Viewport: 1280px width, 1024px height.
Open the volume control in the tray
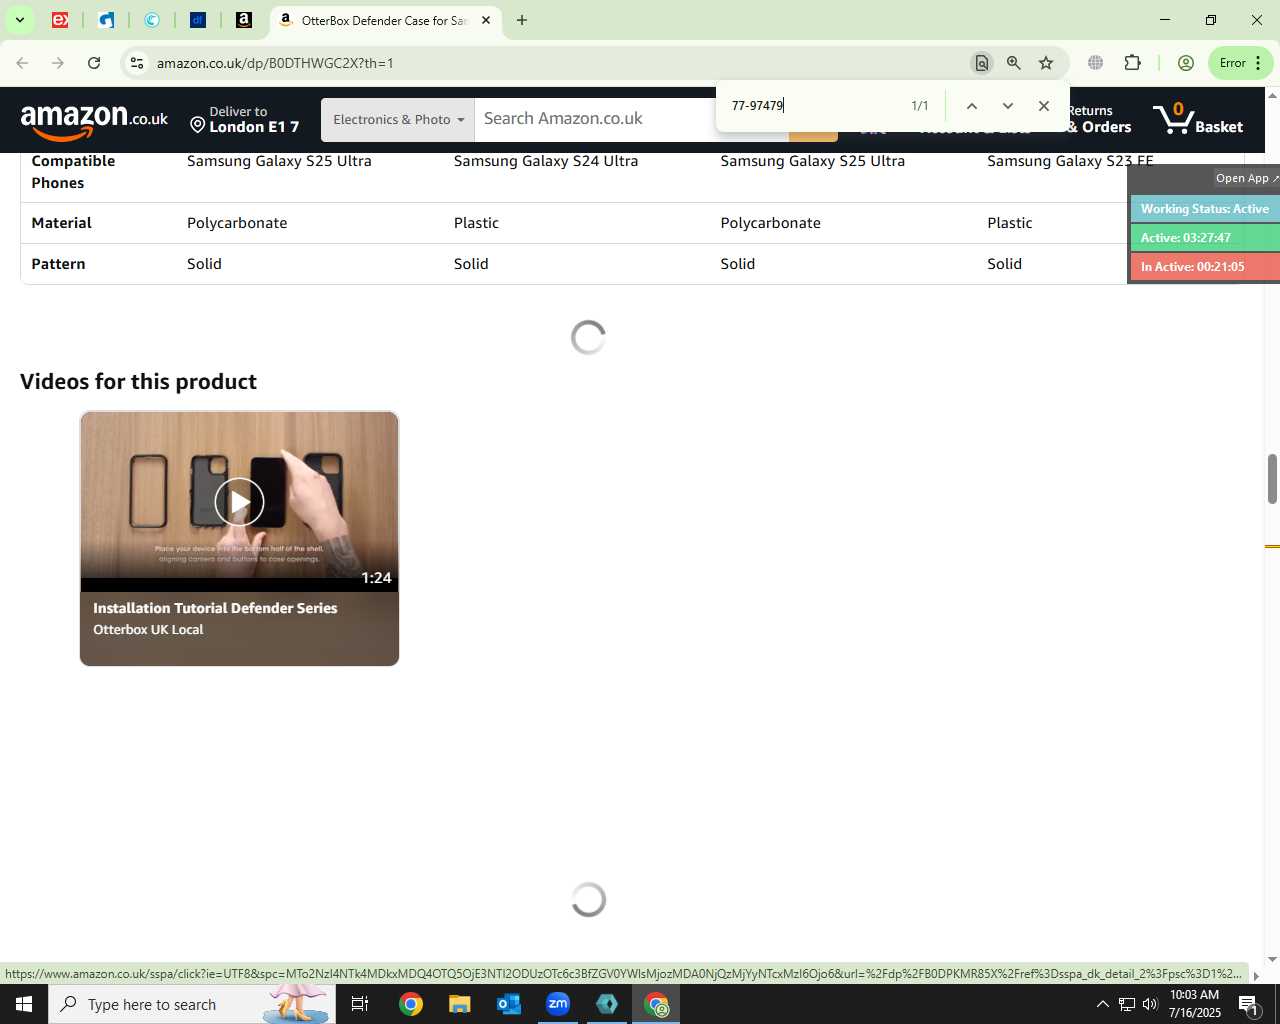point(1150,1004)
